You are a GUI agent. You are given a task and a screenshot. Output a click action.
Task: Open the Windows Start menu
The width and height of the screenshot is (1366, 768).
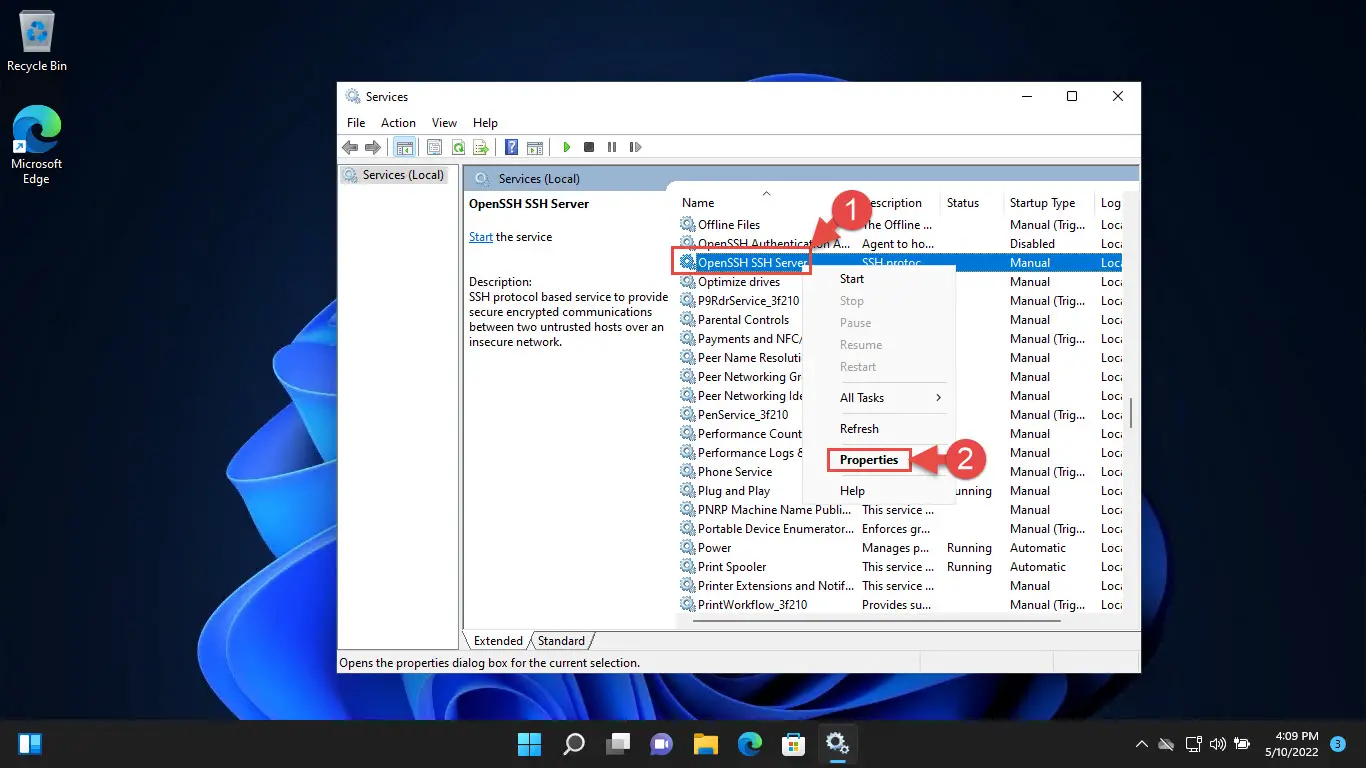pyautogui.click(x=529, y=744)
